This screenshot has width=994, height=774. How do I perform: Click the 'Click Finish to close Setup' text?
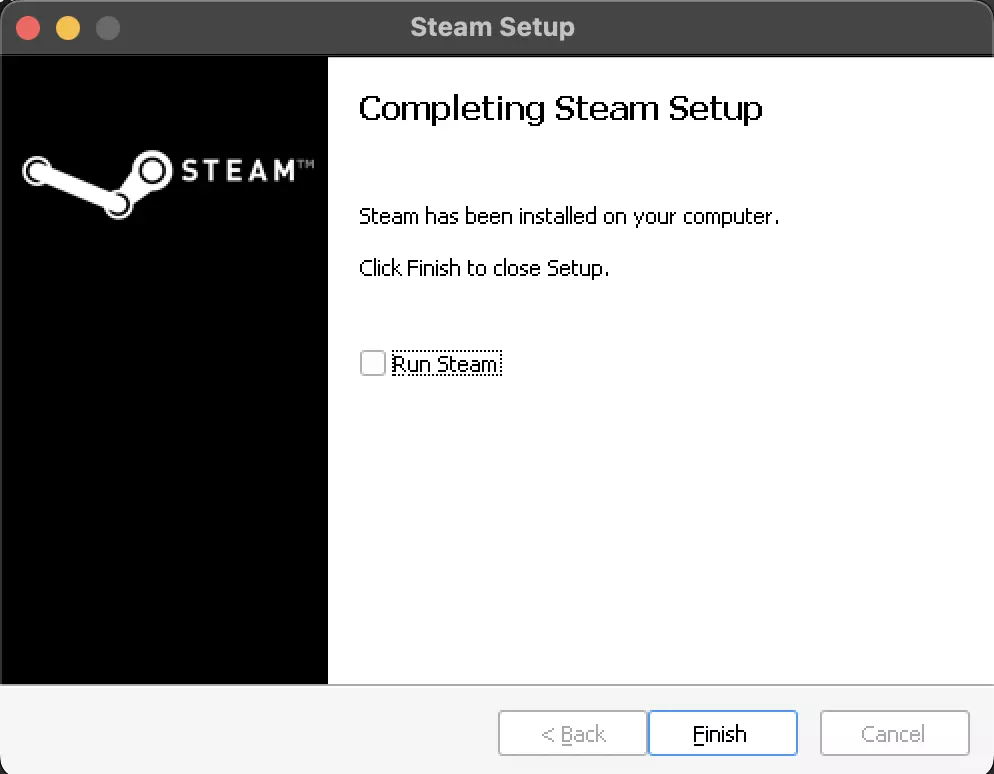pyautogui.click(x=484, y=268)
